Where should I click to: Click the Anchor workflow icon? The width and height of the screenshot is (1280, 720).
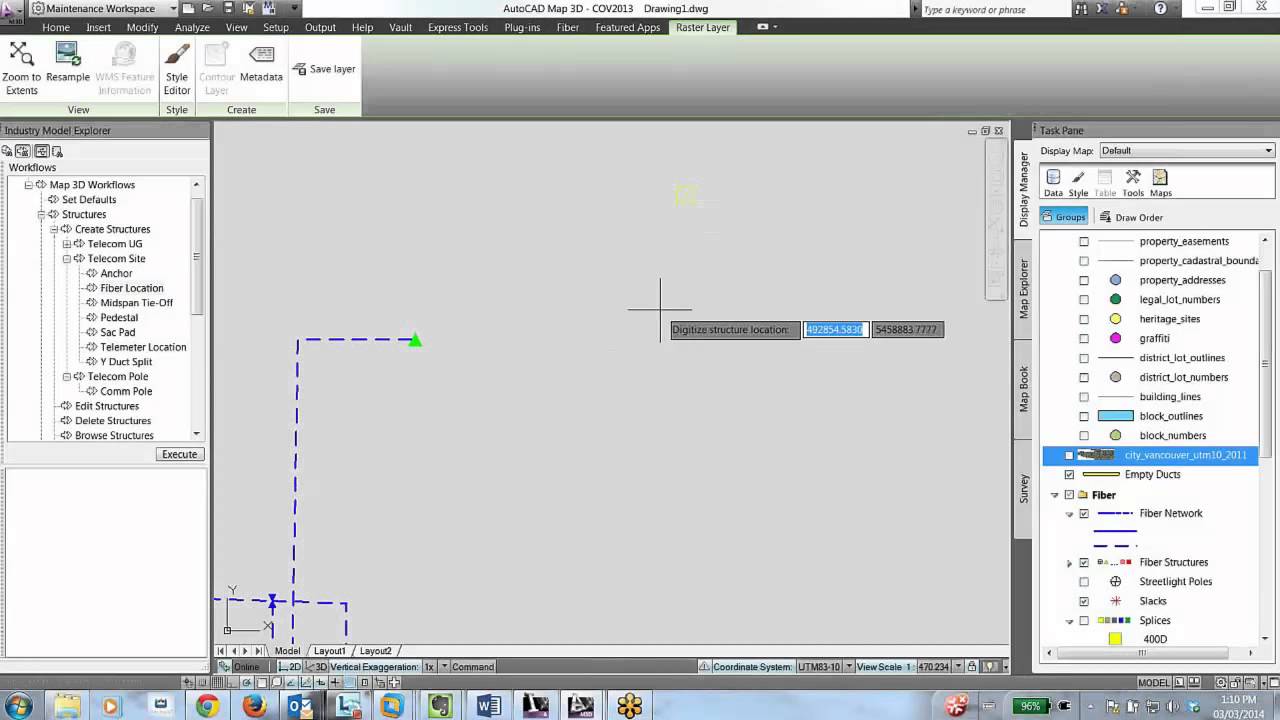(x=92, y=273)
